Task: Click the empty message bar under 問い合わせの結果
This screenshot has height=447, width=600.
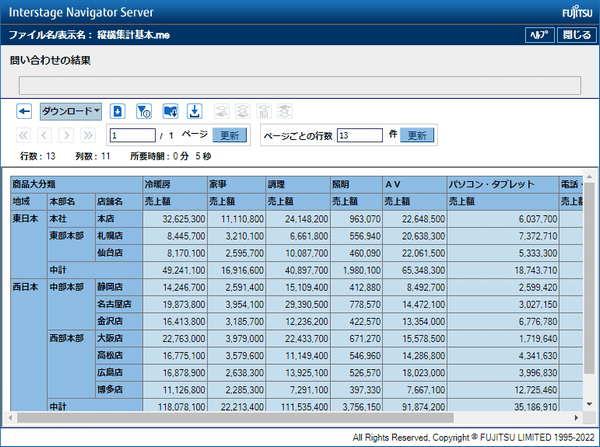Action: pos(300,85)
